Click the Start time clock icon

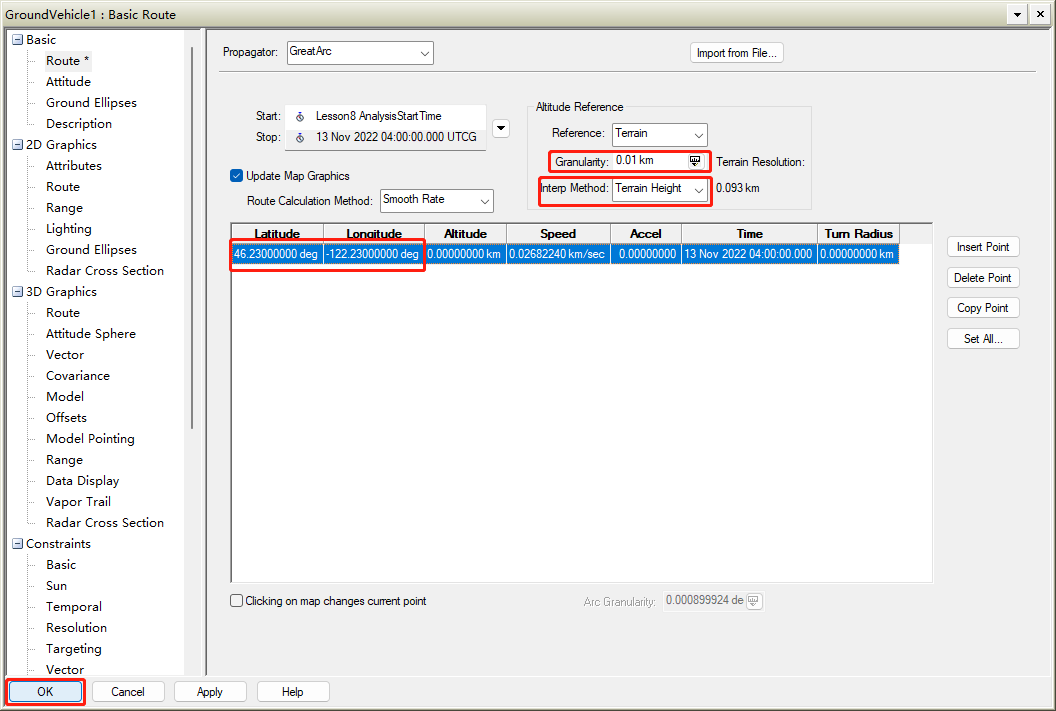tap(300, 116)
